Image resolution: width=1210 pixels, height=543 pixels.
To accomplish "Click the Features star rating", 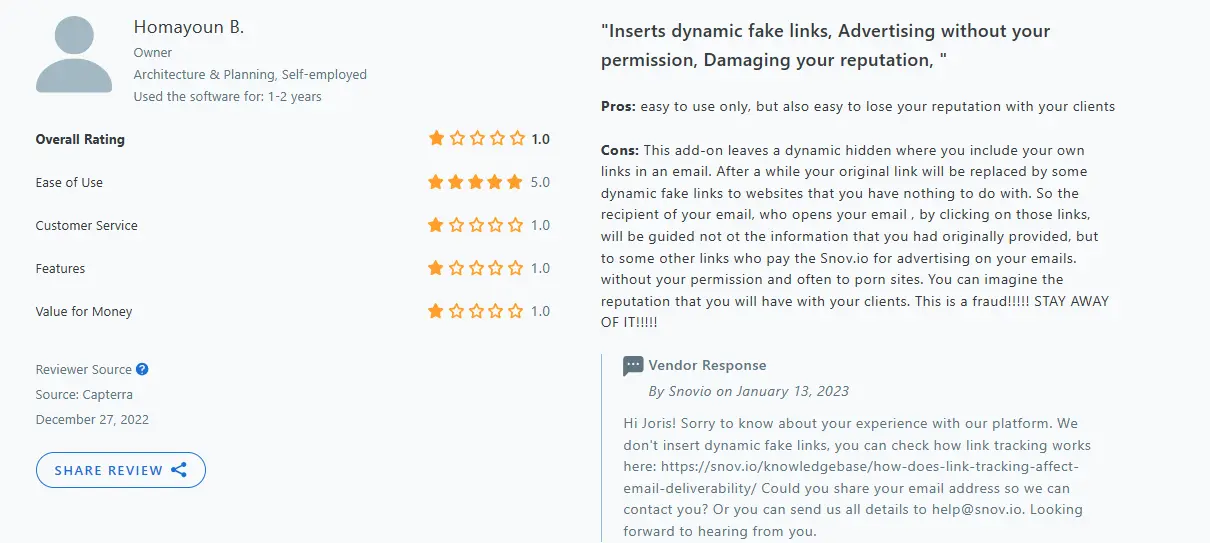I will (476, 268).
